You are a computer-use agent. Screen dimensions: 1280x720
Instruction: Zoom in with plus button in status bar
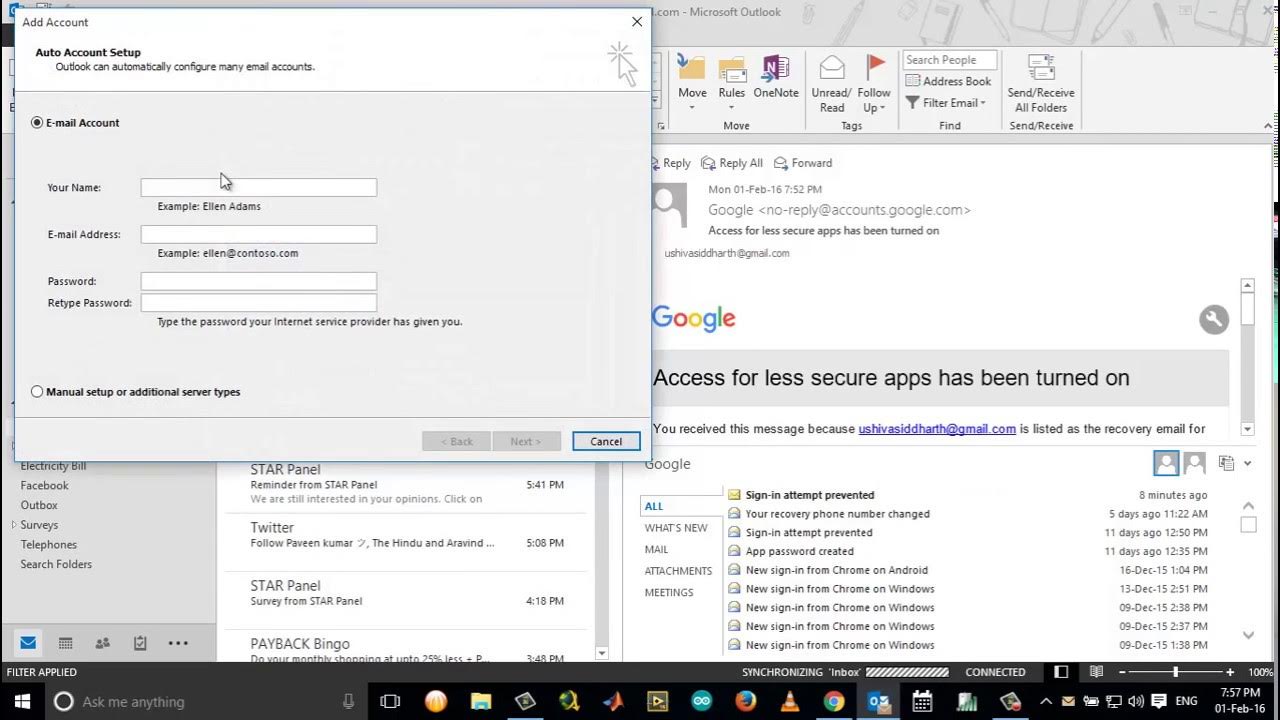1230,672
